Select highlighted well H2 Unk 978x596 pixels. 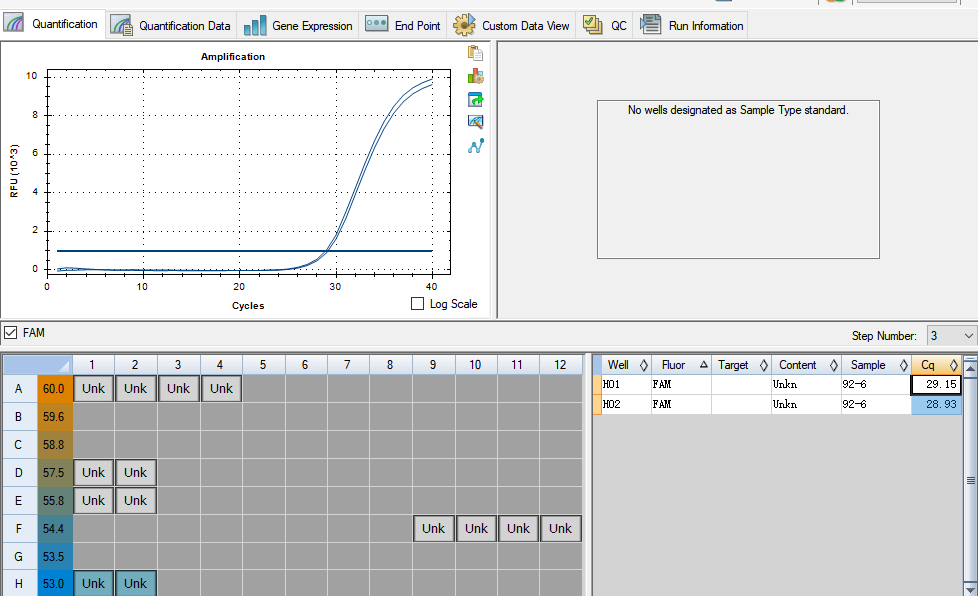pos(135,584)
